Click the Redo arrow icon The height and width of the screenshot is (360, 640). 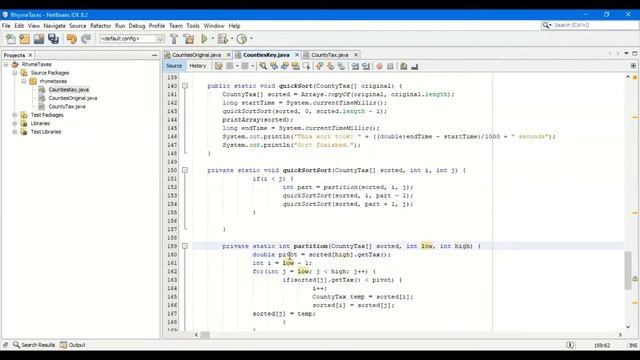86,39
